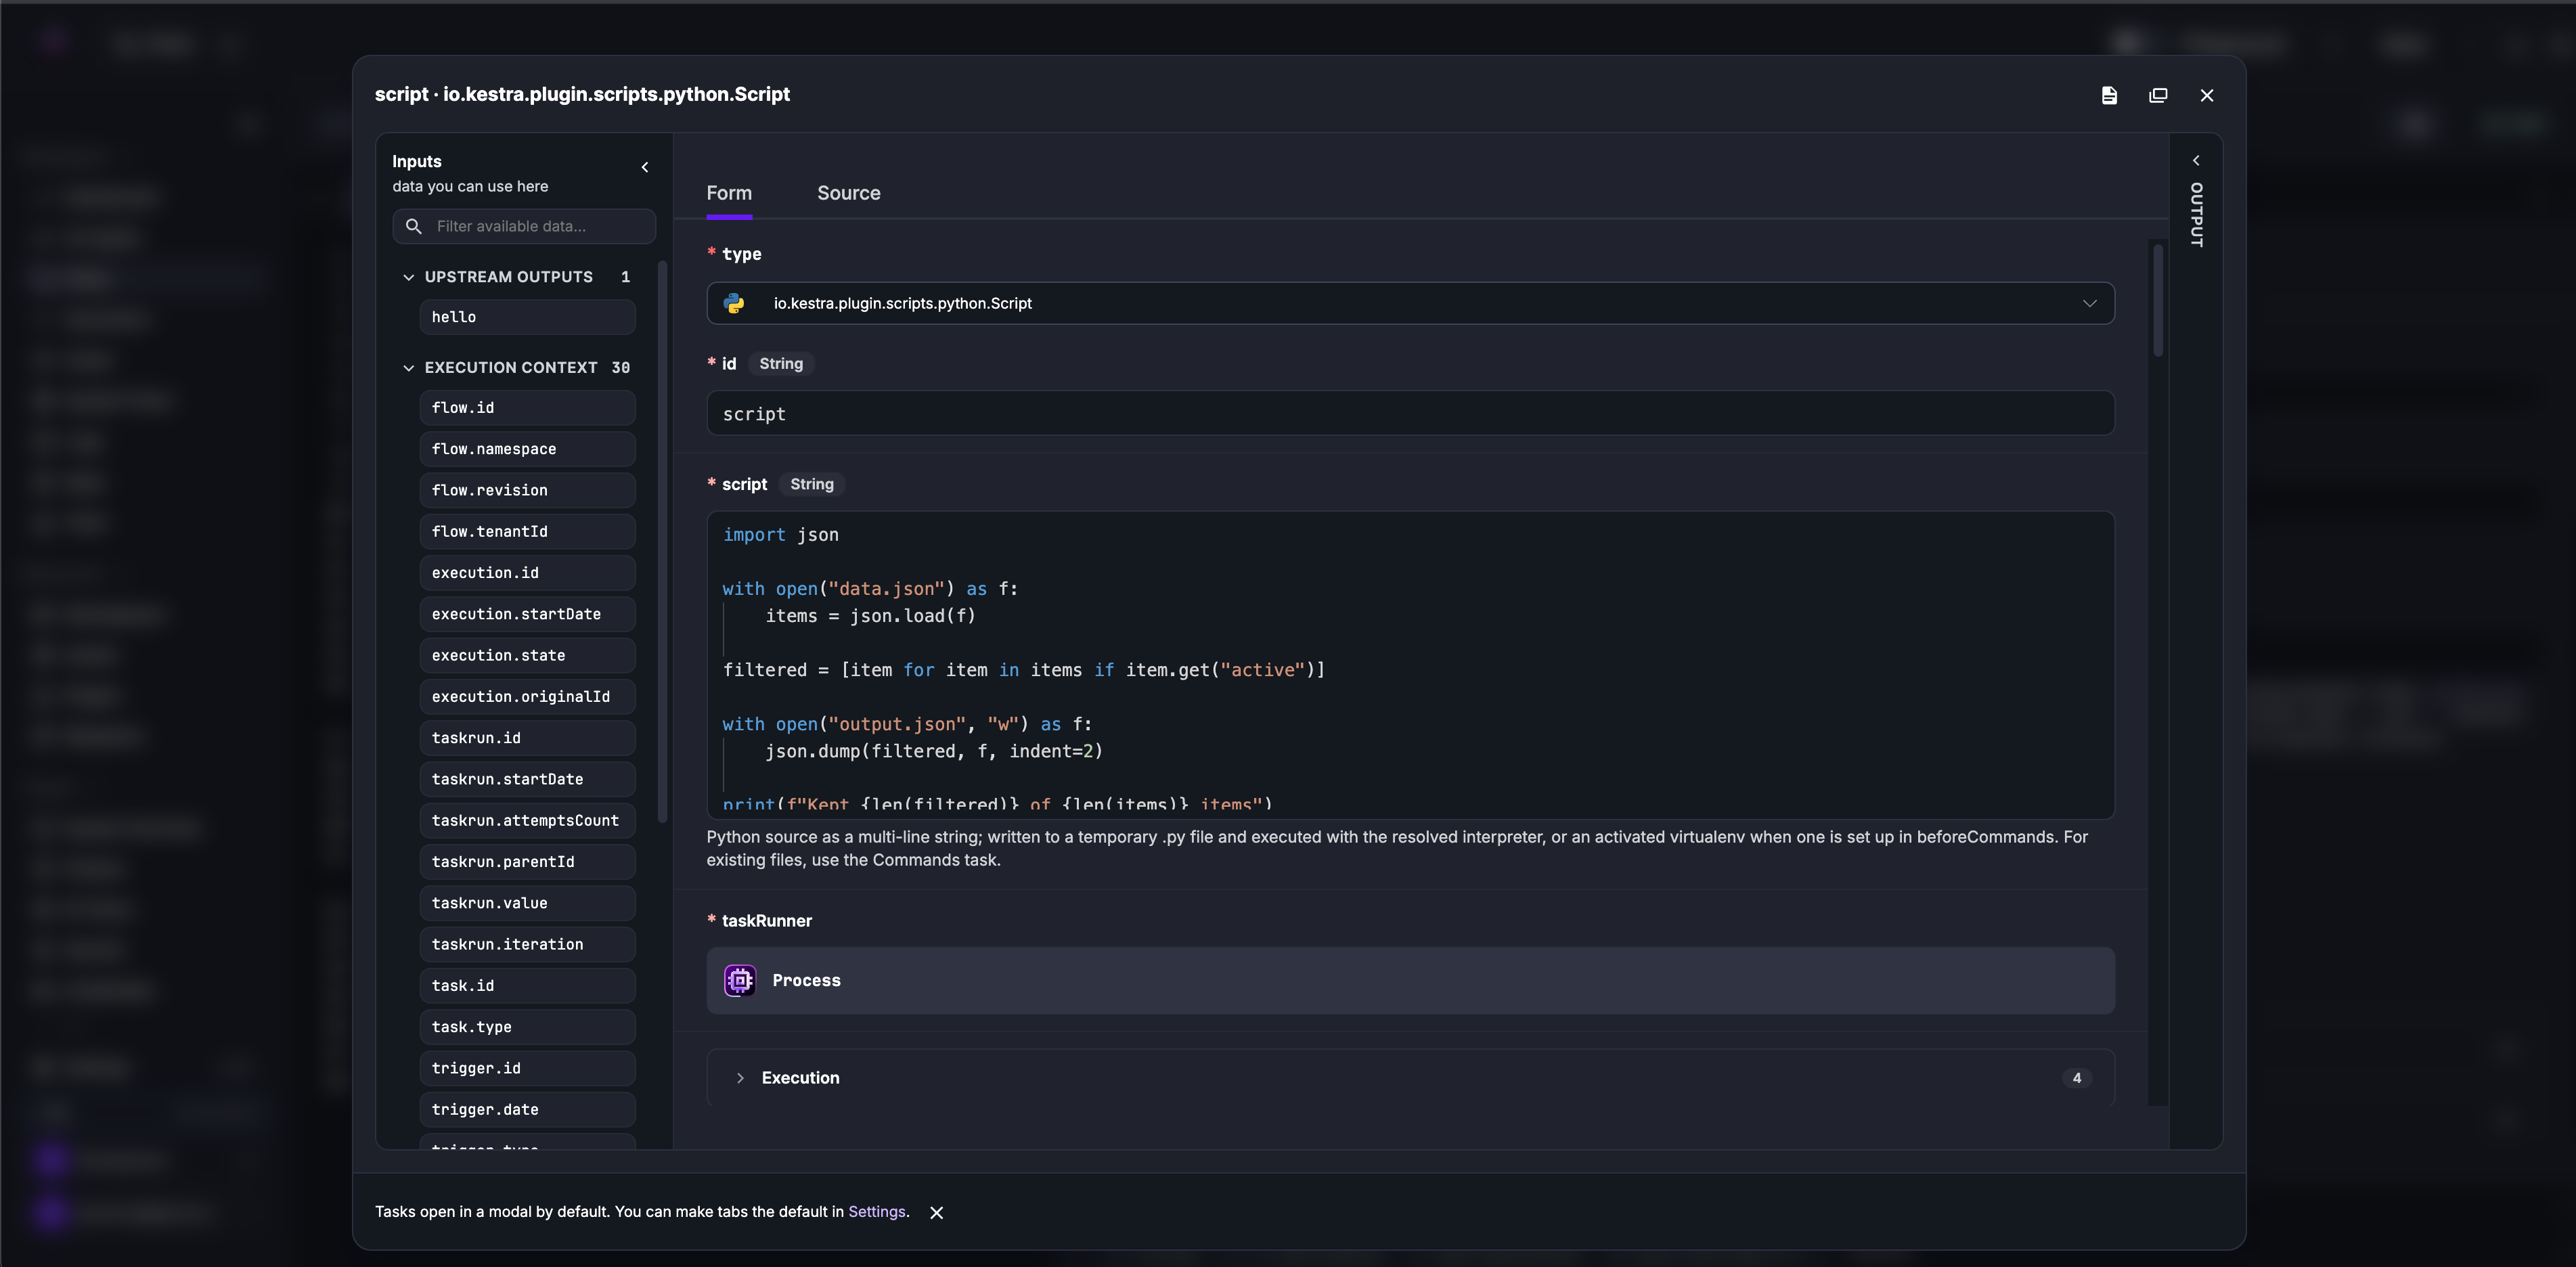
Task: Insert trigger.date variable
Action: (x=527, y=1109)
